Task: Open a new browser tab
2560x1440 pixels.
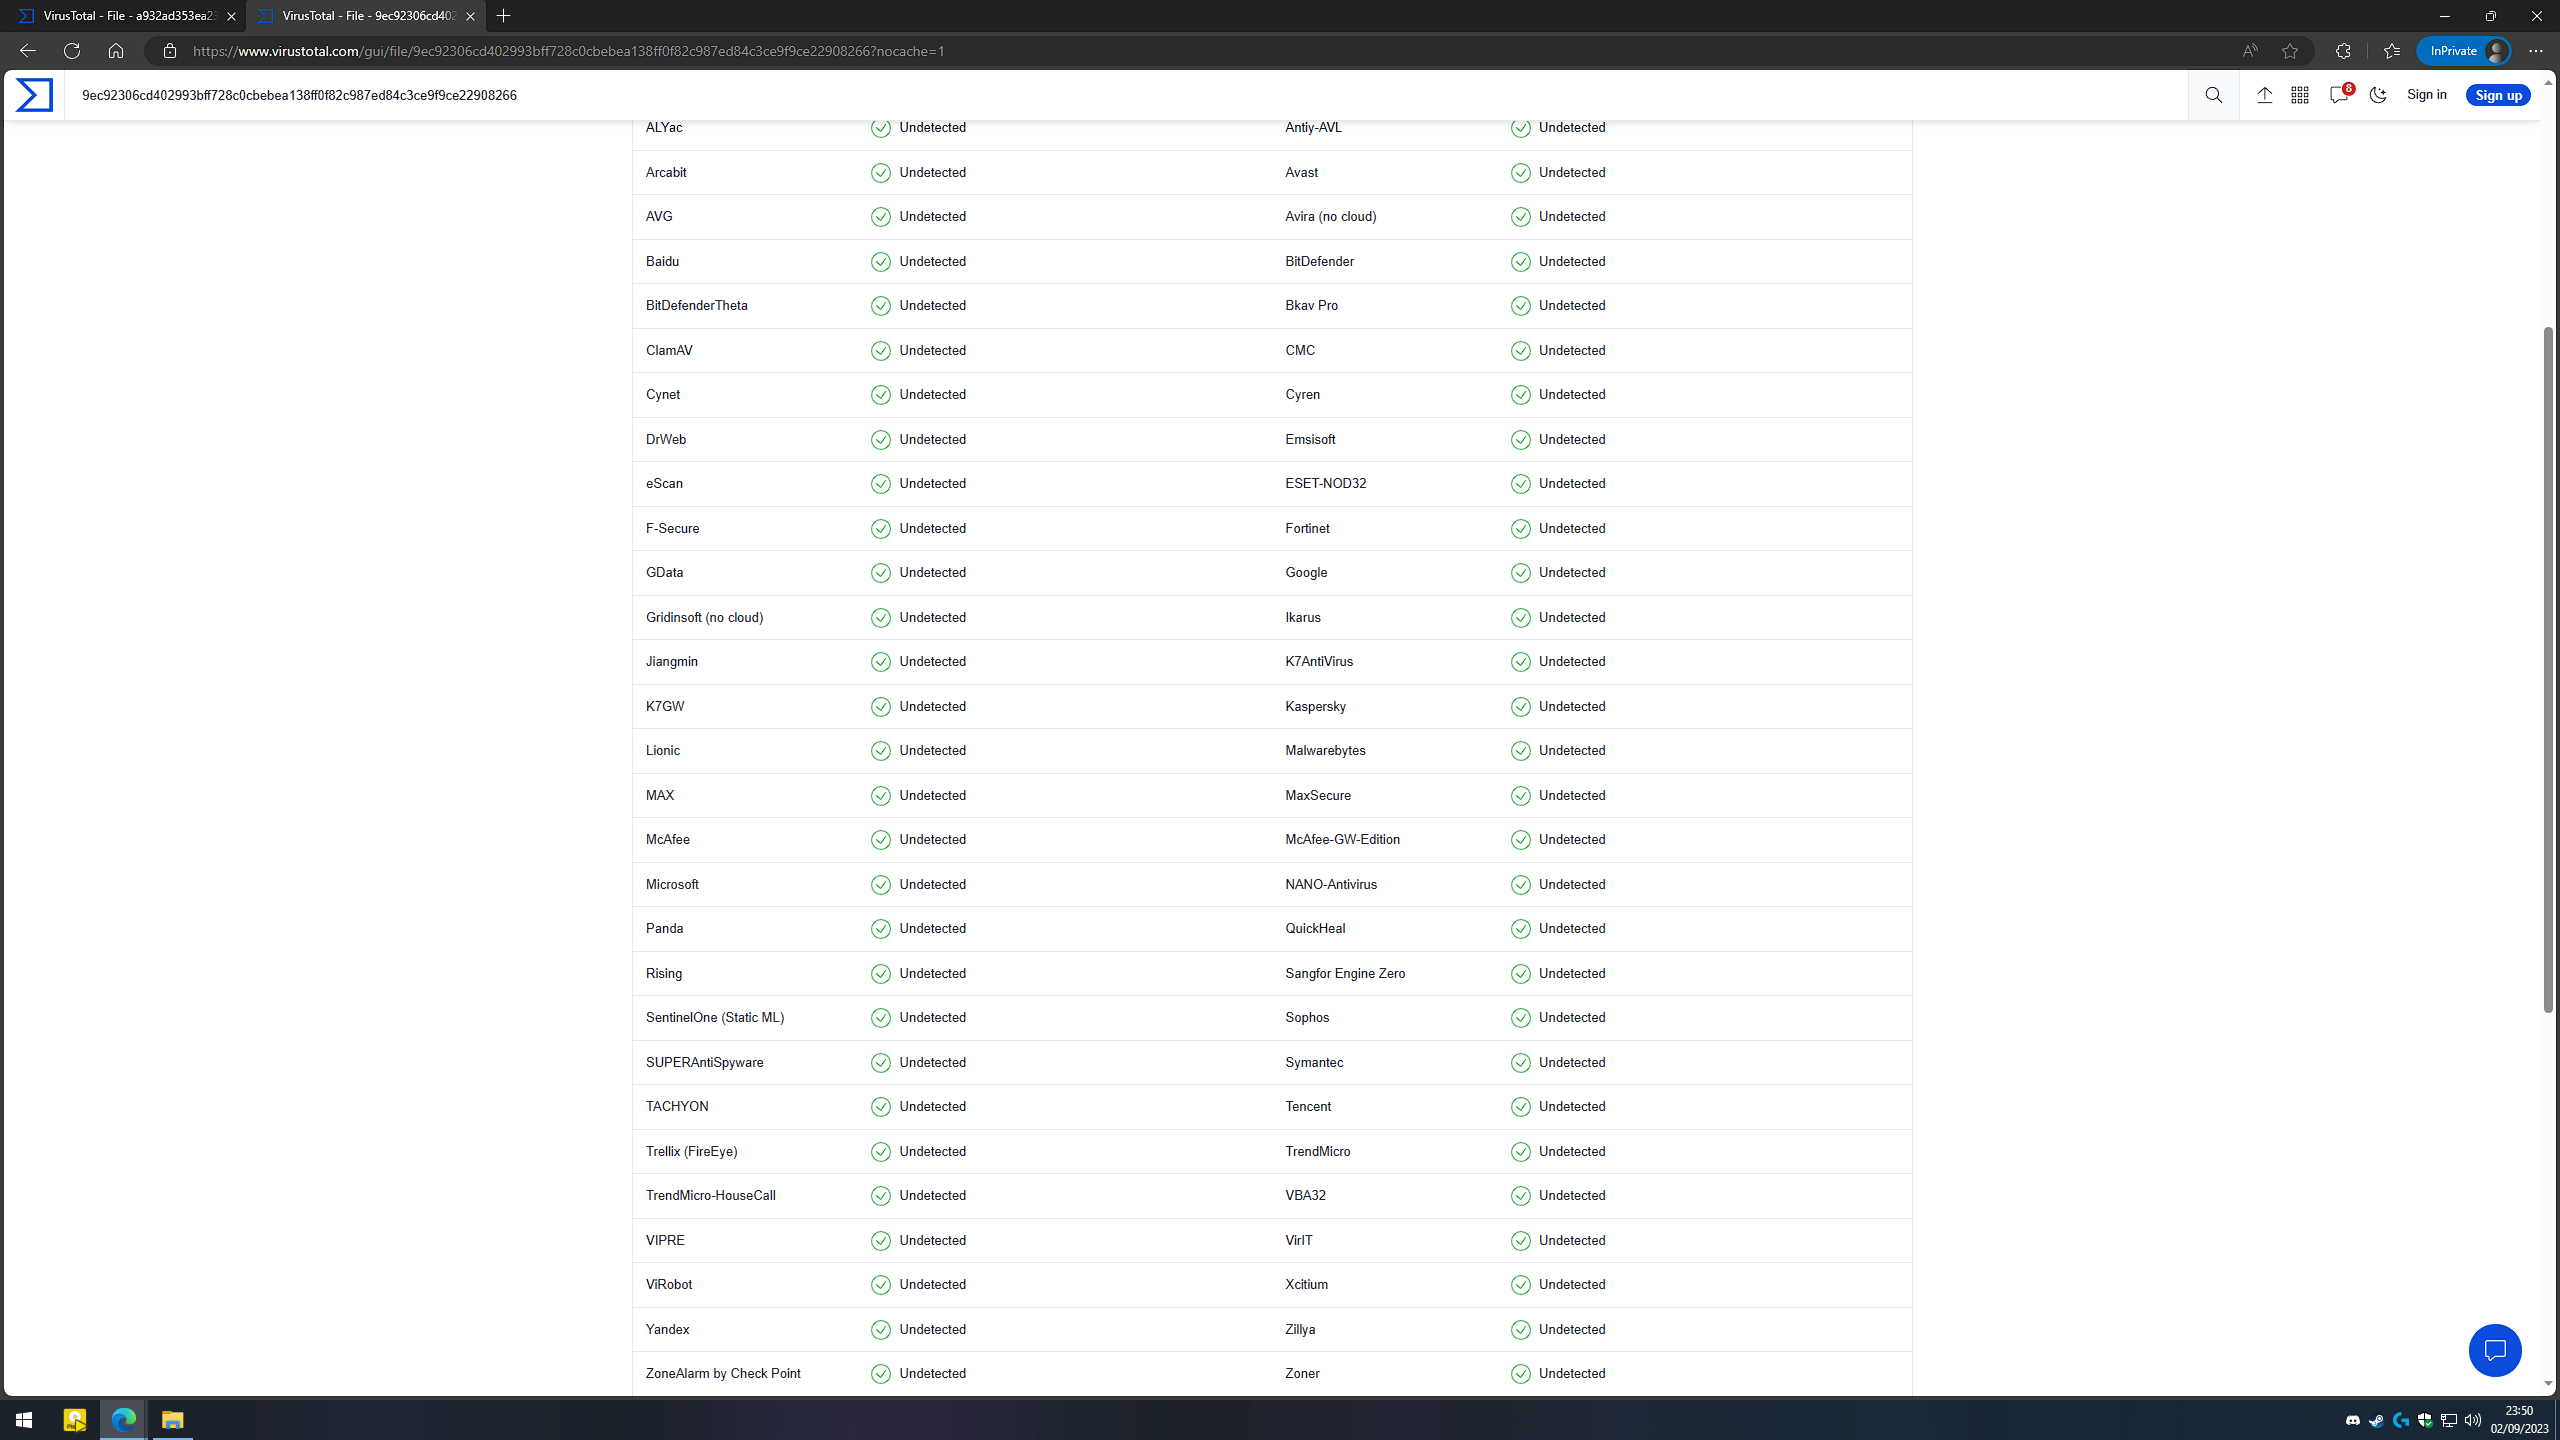Action: pos(504,16)
